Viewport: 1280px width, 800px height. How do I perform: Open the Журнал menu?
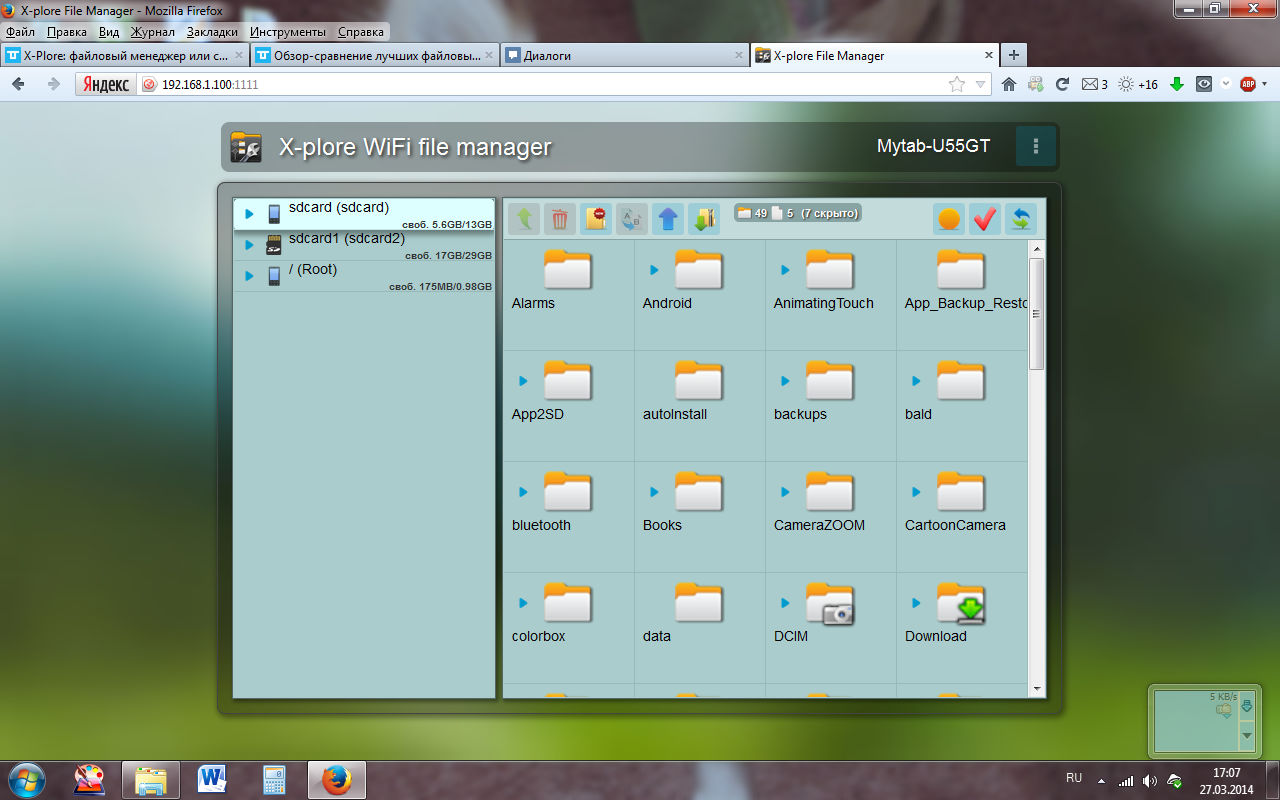point(153,32)
